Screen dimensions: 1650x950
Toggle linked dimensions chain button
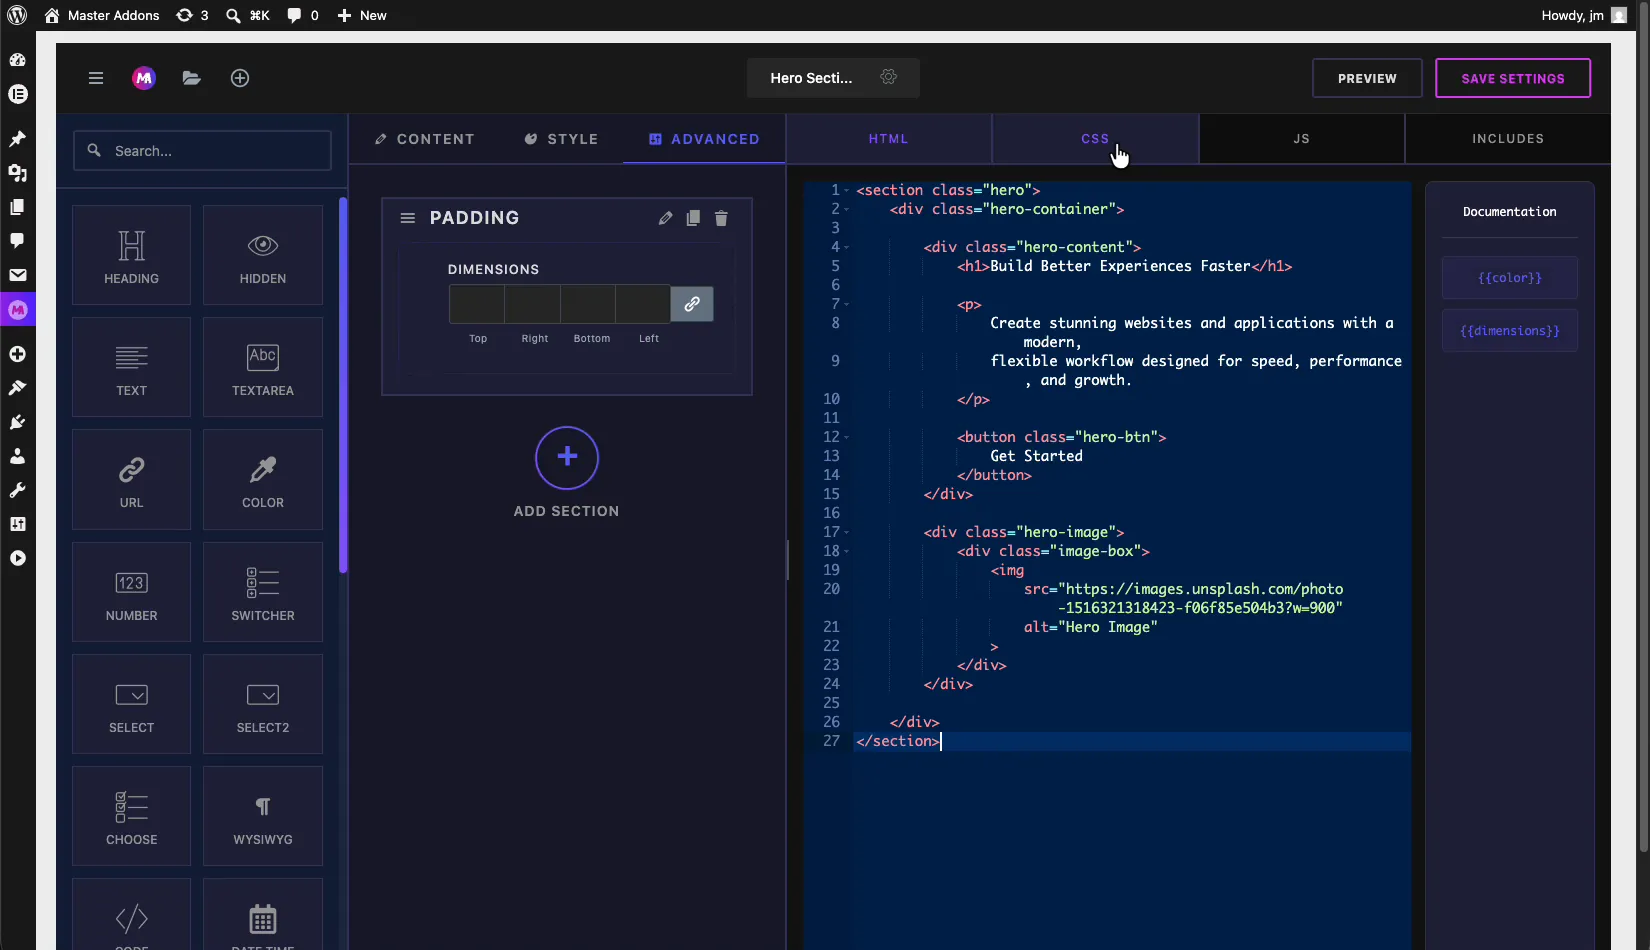[x=692, y=304]
